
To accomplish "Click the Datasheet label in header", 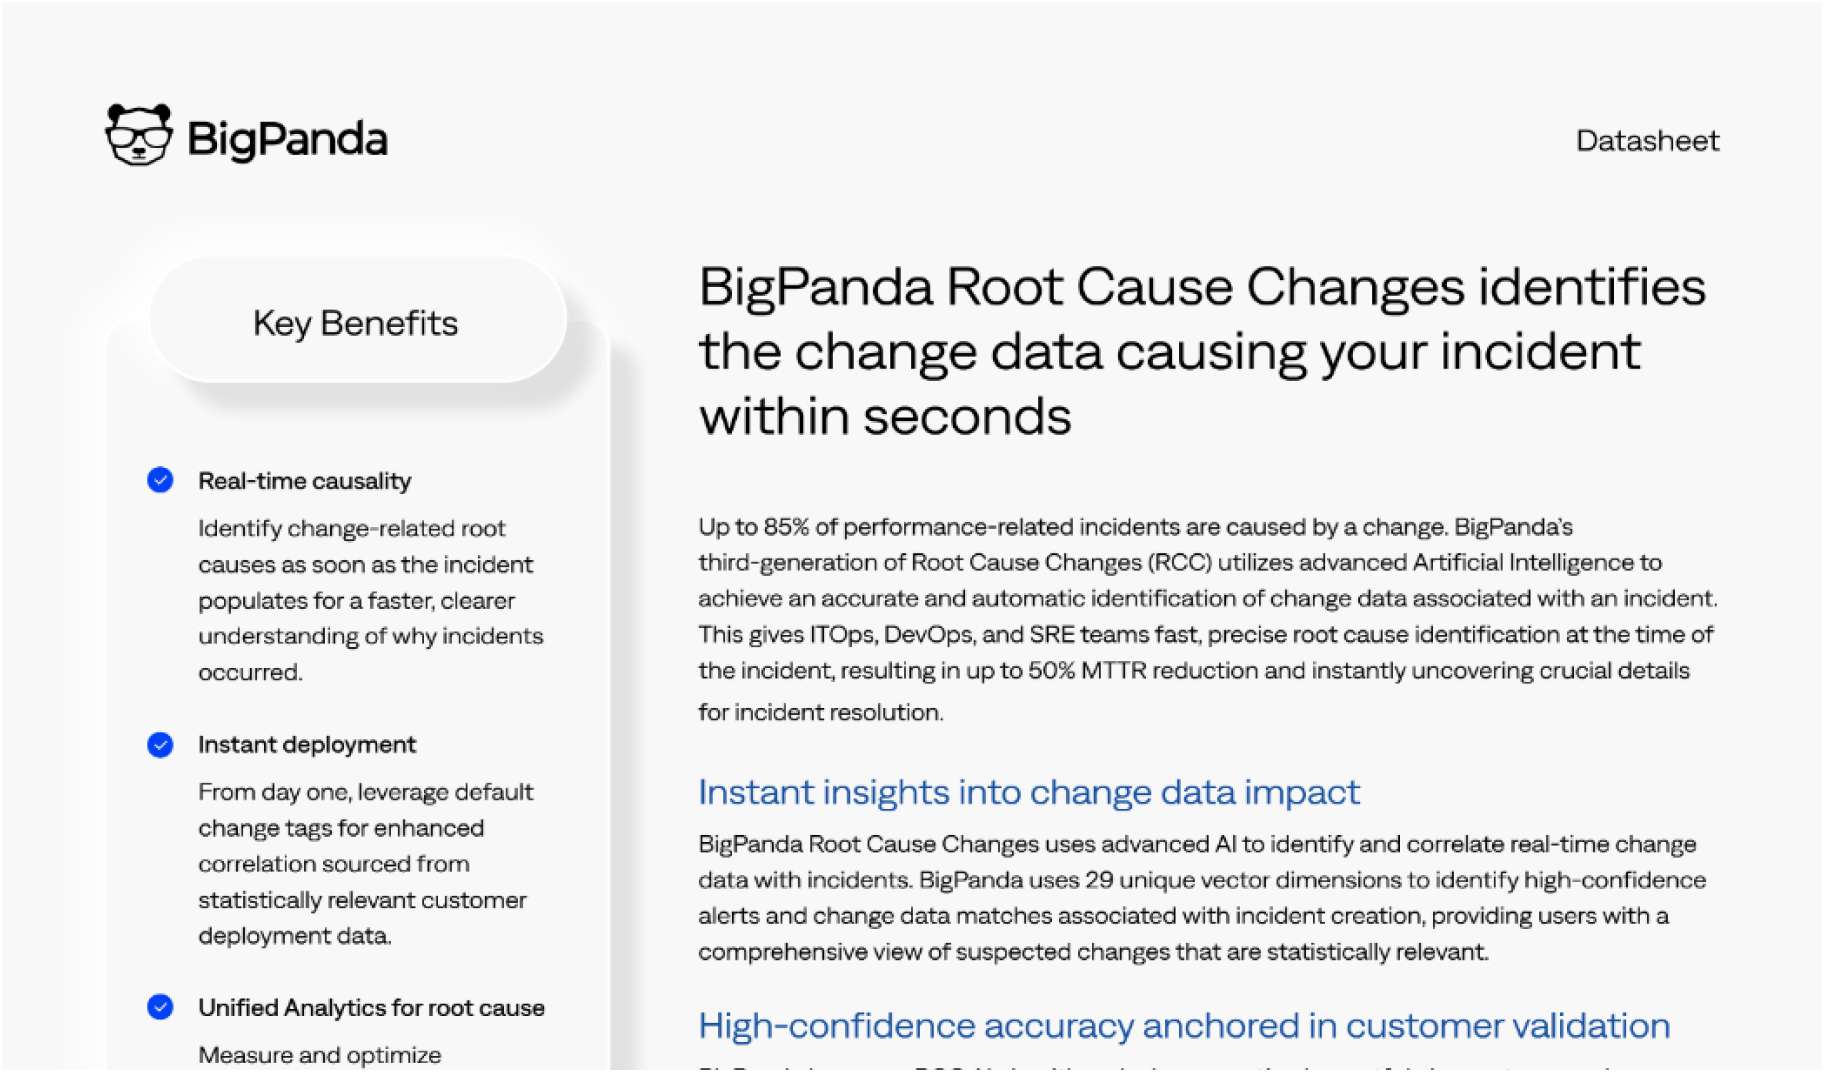I will [x=1647, y=141].
